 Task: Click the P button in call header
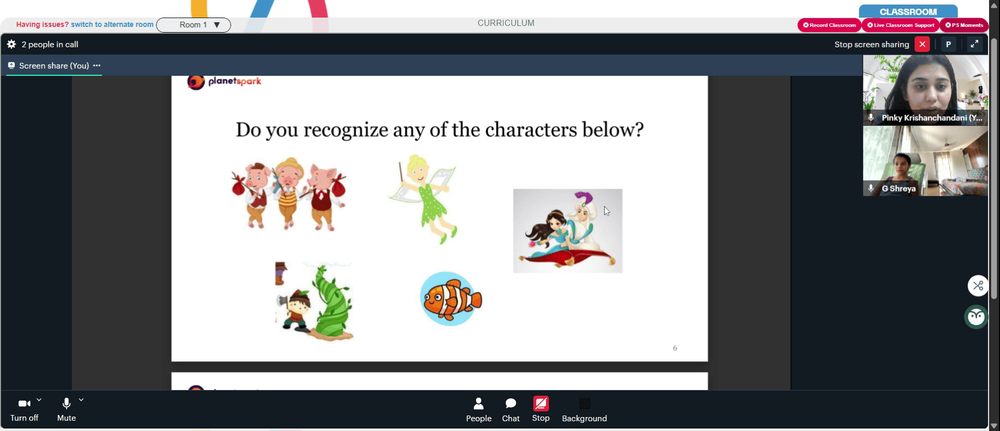tap(948, 45)
